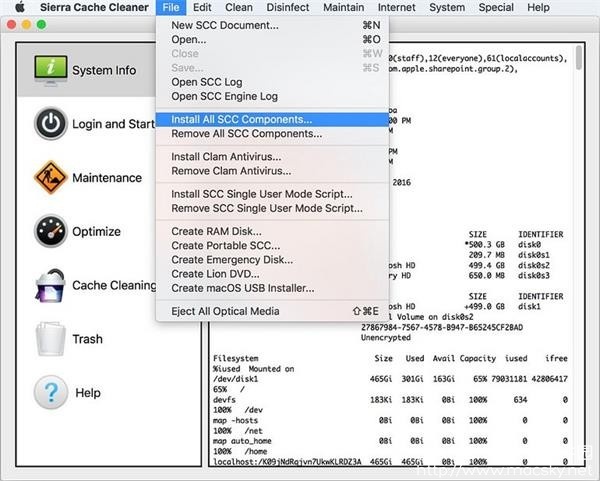Image resolution: width=600 pixels, height=481 pixels.
Task: Click the disk0s3 identifier text
Action: (534, 276)
